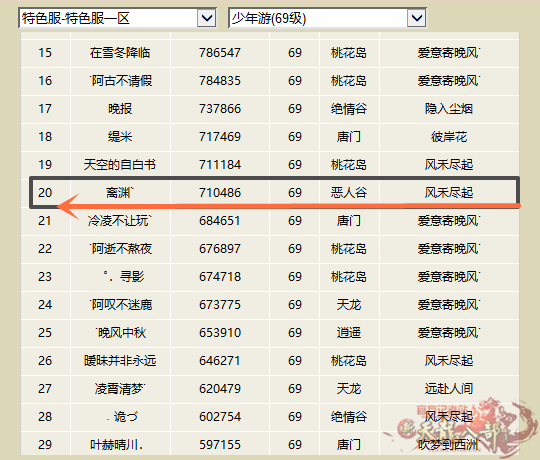Select player name 暧昧并非永远
Screen dimensions: 540x460
tap(120, 360)
